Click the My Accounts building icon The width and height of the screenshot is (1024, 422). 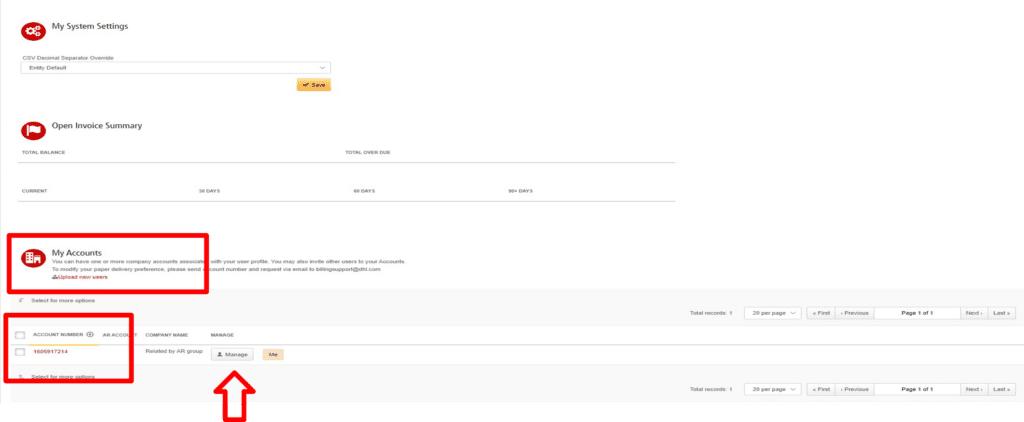pos(34,257)
